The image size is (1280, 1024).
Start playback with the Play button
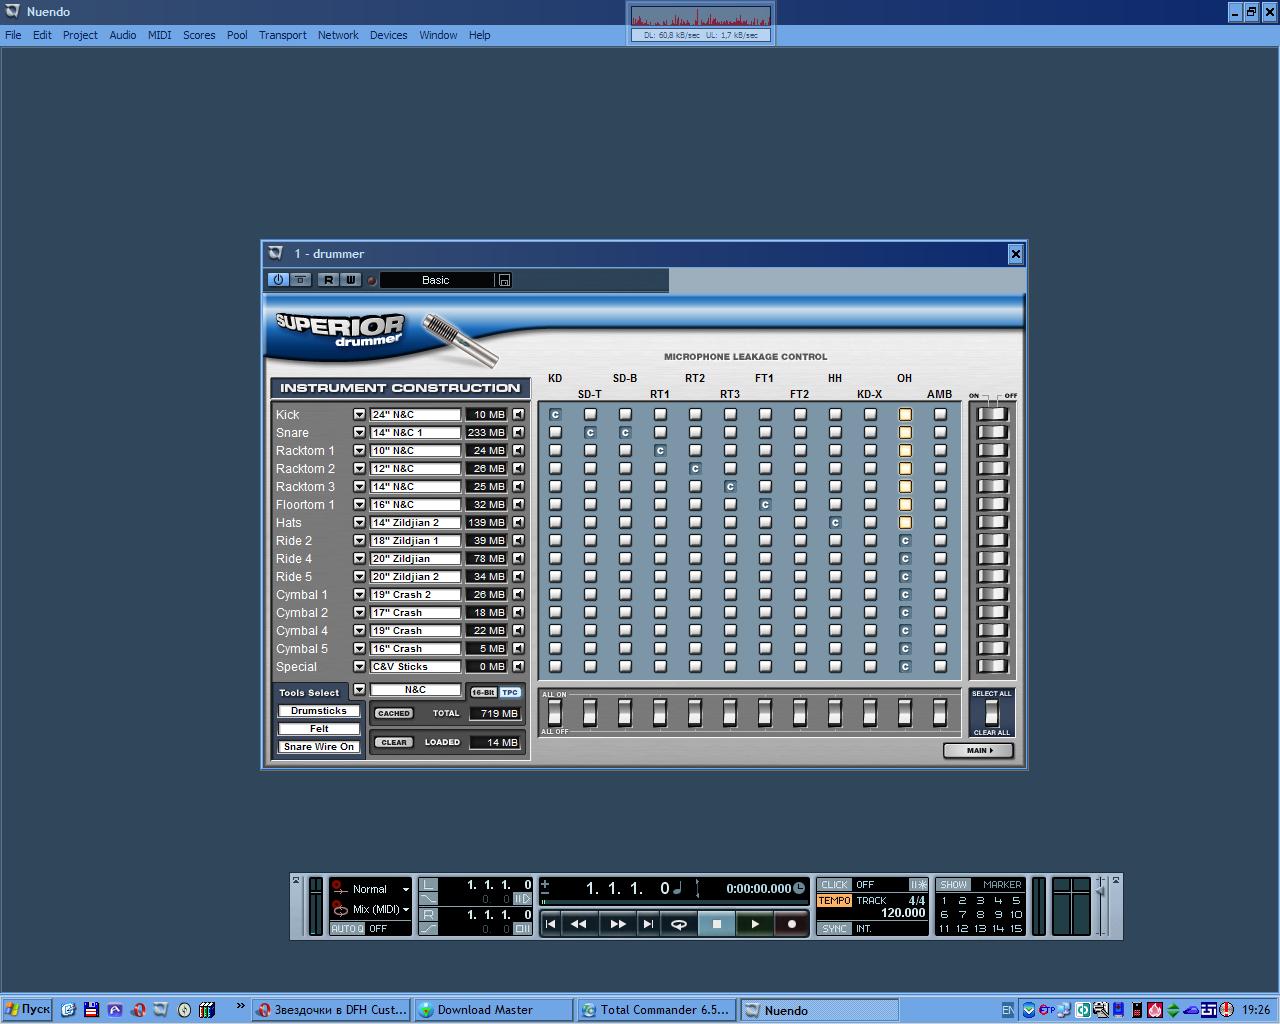754,924
